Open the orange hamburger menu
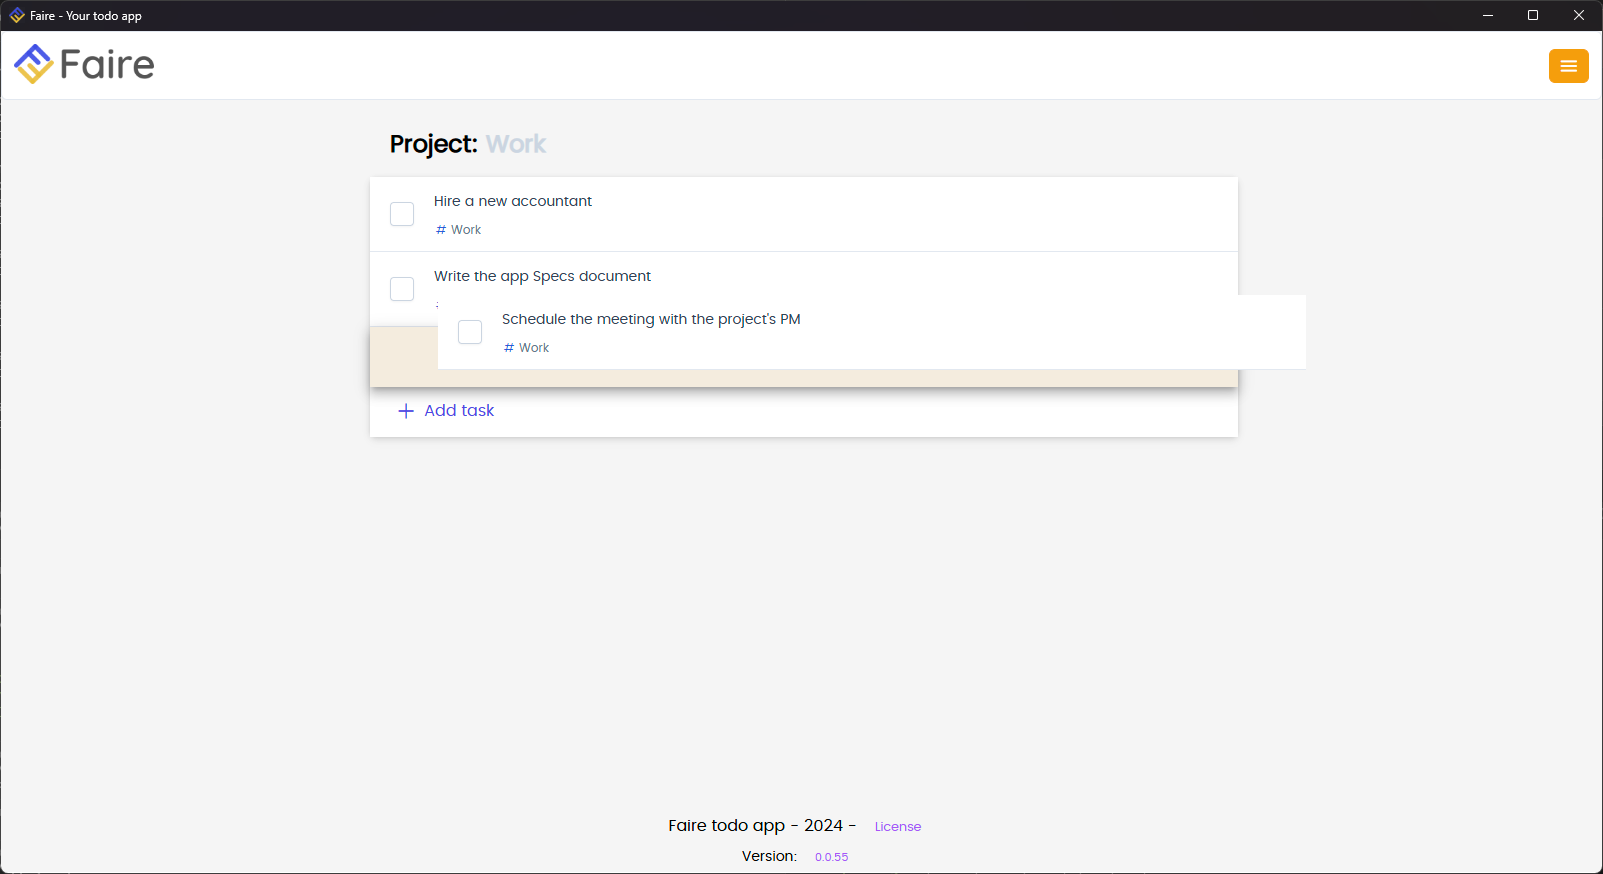The width and height of the screenshot is (1603, 874). (1568, 66)
